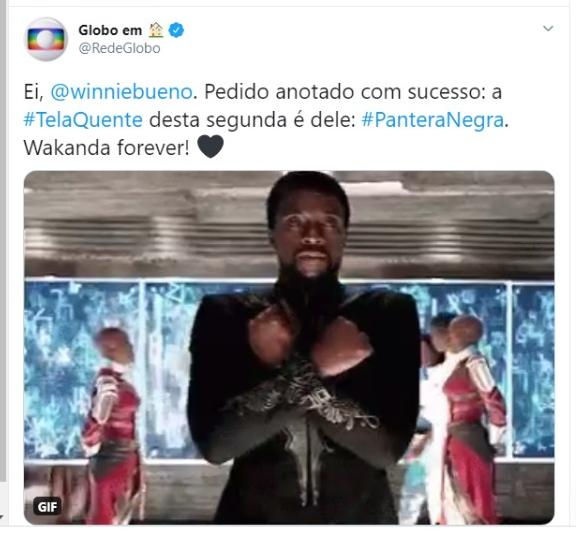Click the blue verified badge
This screenshot has height=552, width=576.
click(176, 30)
